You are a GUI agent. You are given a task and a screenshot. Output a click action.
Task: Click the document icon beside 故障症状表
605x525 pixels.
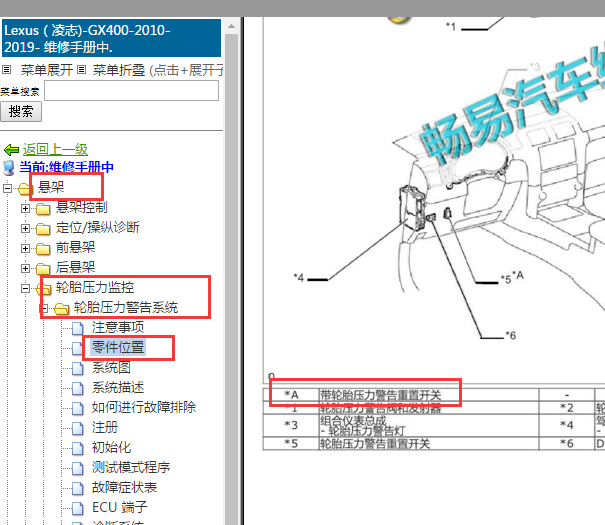tap(78, 489)
